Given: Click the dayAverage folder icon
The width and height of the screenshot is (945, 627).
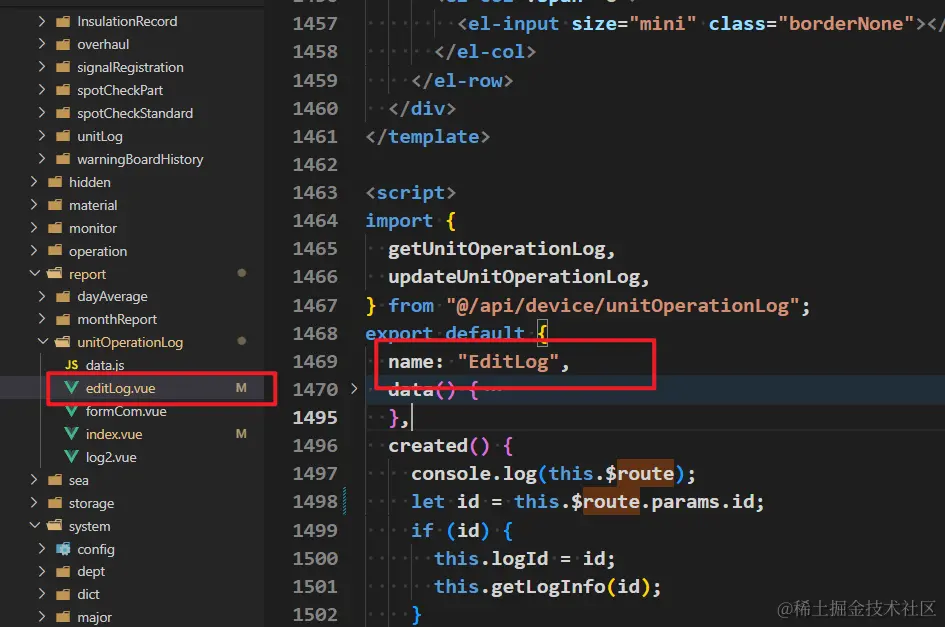Looking at the screenshot, I should coord(63,297).
